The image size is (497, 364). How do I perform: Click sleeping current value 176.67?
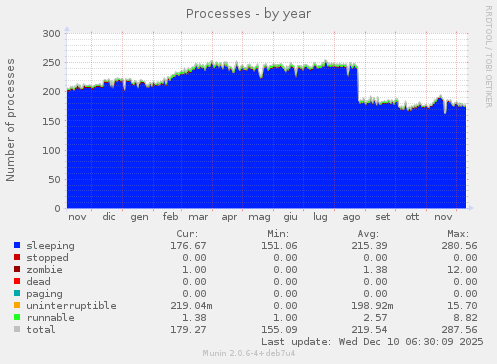[188, 246]
